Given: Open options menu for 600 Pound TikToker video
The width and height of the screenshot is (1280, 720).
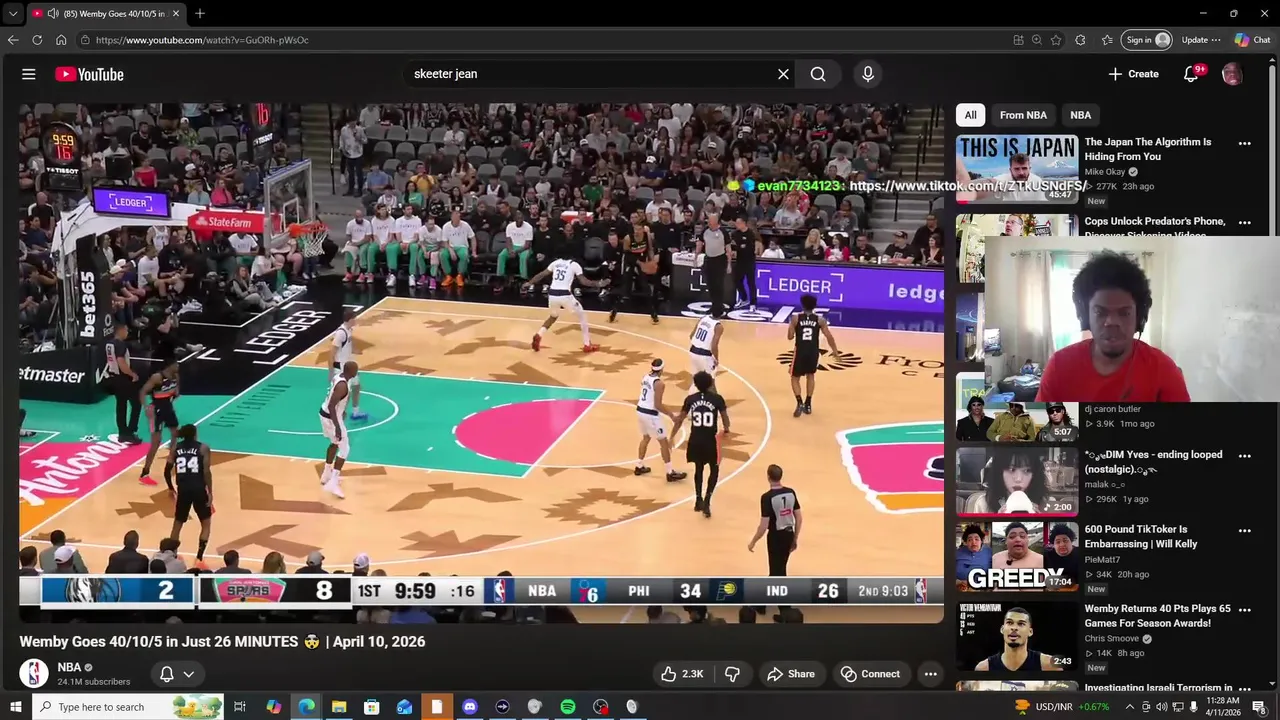Looking at the screenshot, I should 1245,531.
